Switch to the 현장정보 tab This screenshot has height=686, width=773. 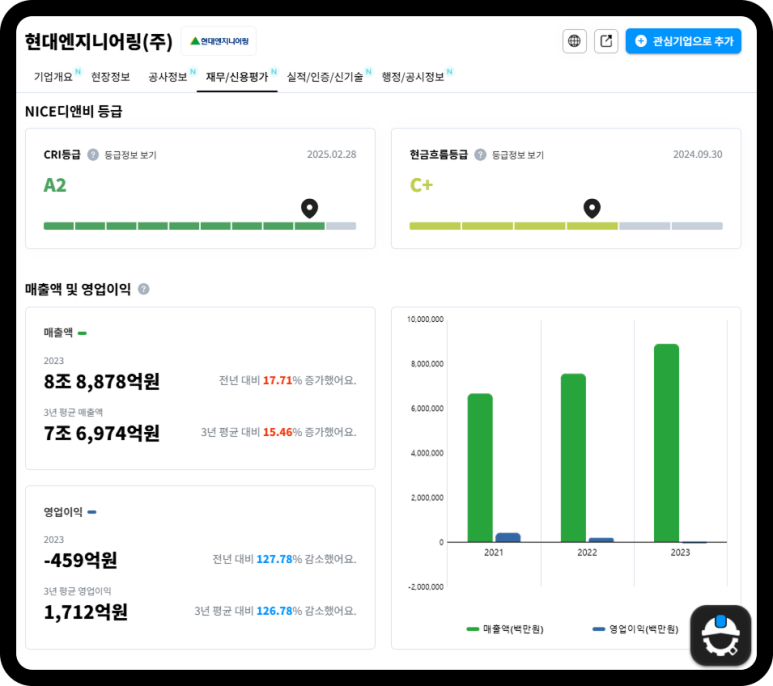(x=110, y=77)
